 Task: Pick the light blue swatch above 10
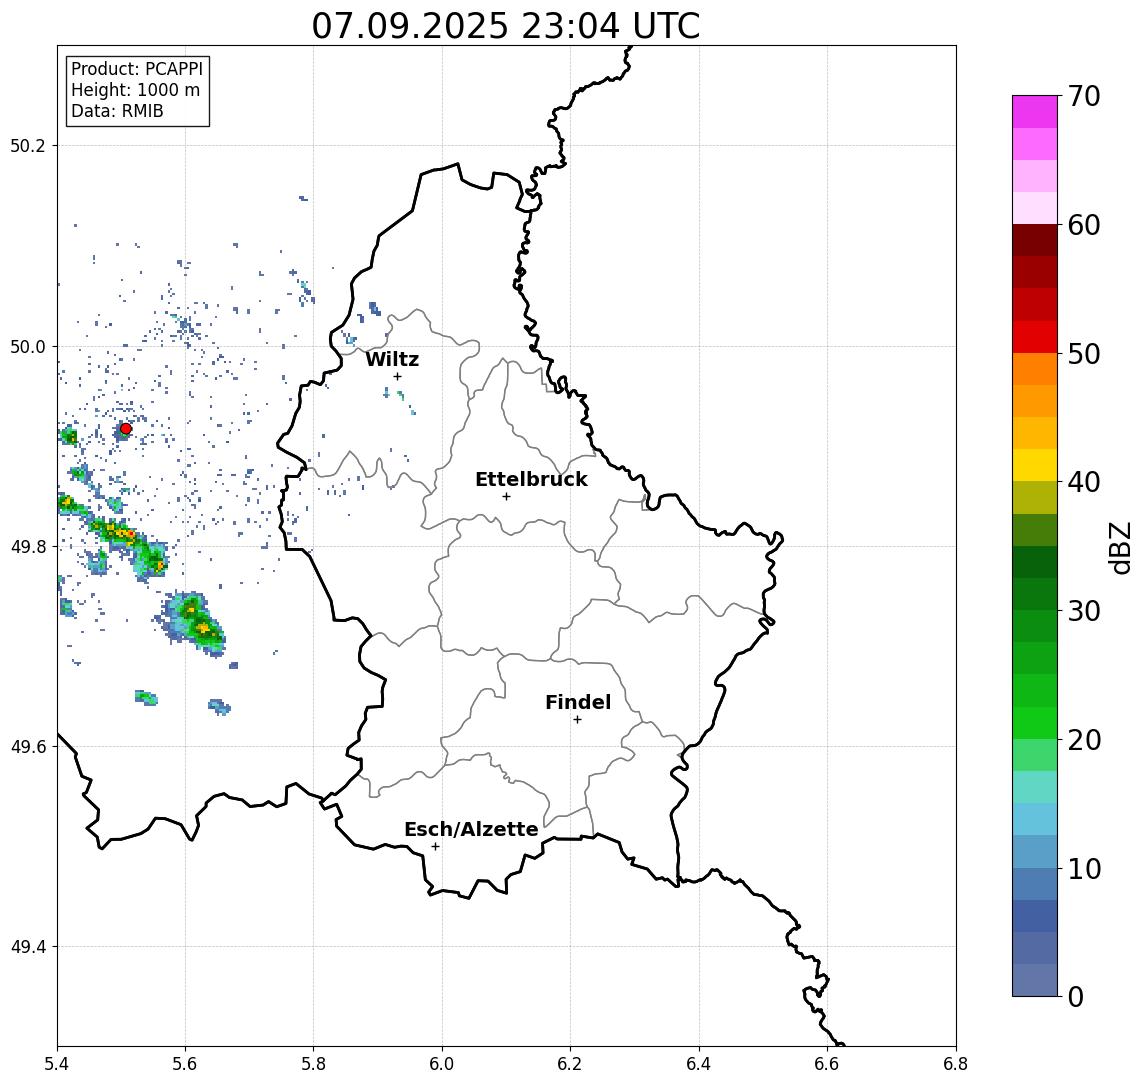[1035, 851]
